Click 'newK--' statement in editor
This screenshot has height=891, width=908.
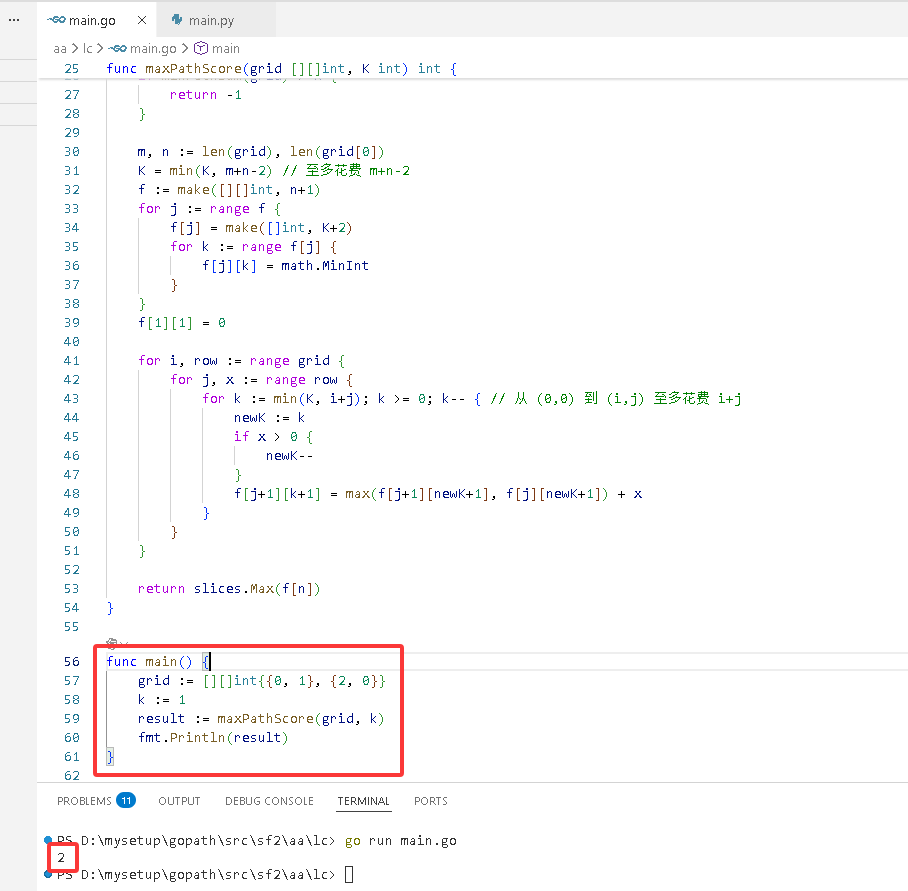pyautogui.click(x=290, y=456)
